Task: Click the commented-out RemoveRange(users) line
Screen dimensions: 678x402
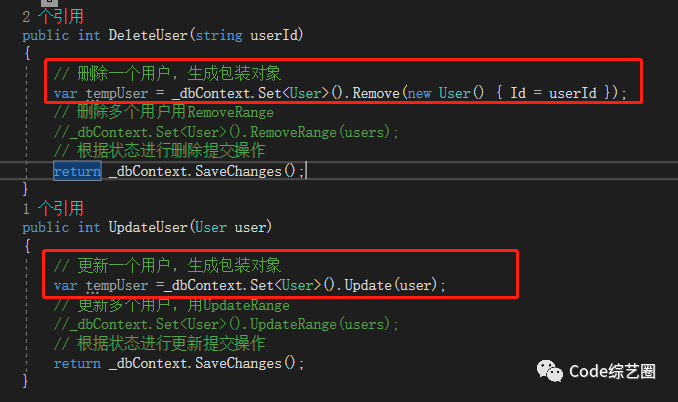Action: click(226, 132)
